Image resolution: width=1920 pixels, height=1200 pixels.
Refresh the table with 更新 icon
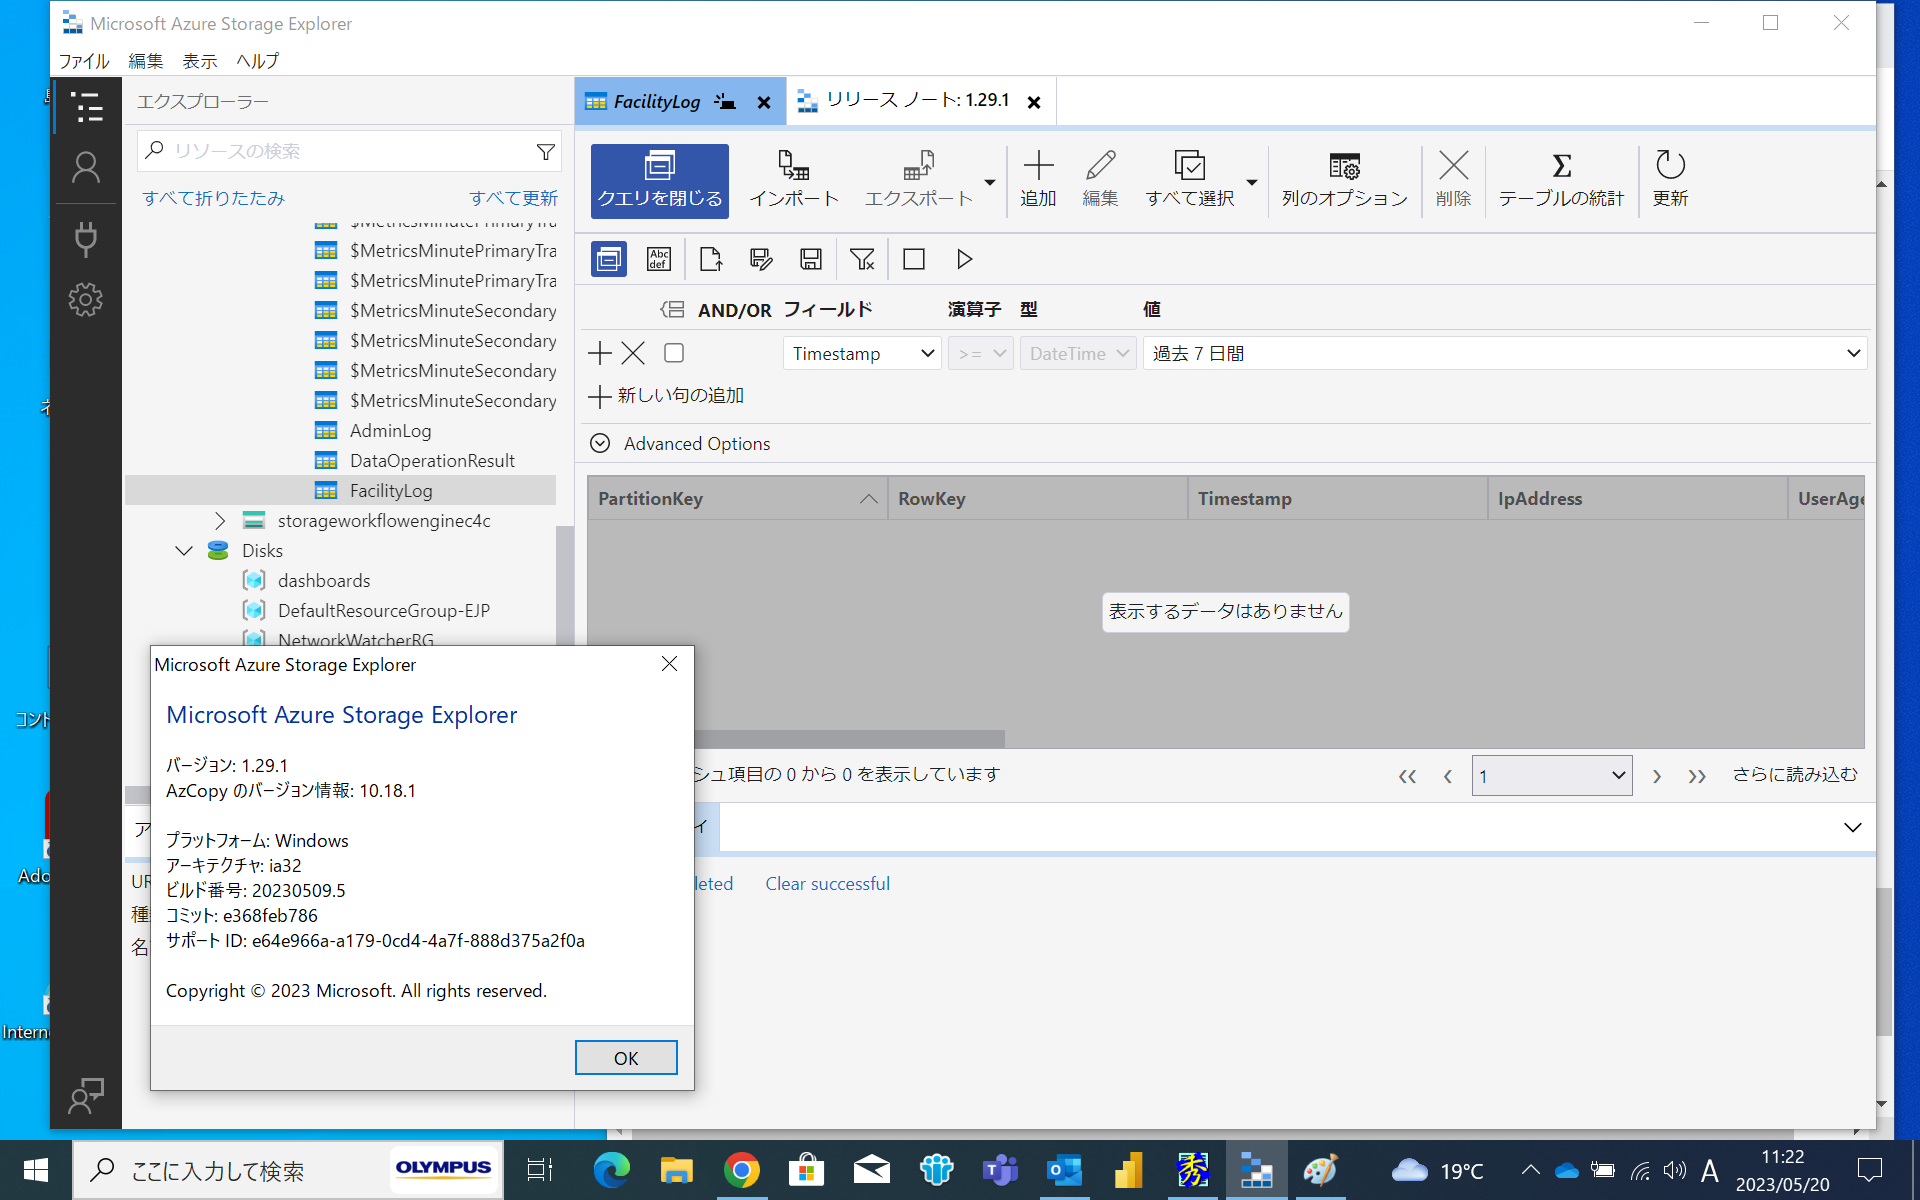1668,178
